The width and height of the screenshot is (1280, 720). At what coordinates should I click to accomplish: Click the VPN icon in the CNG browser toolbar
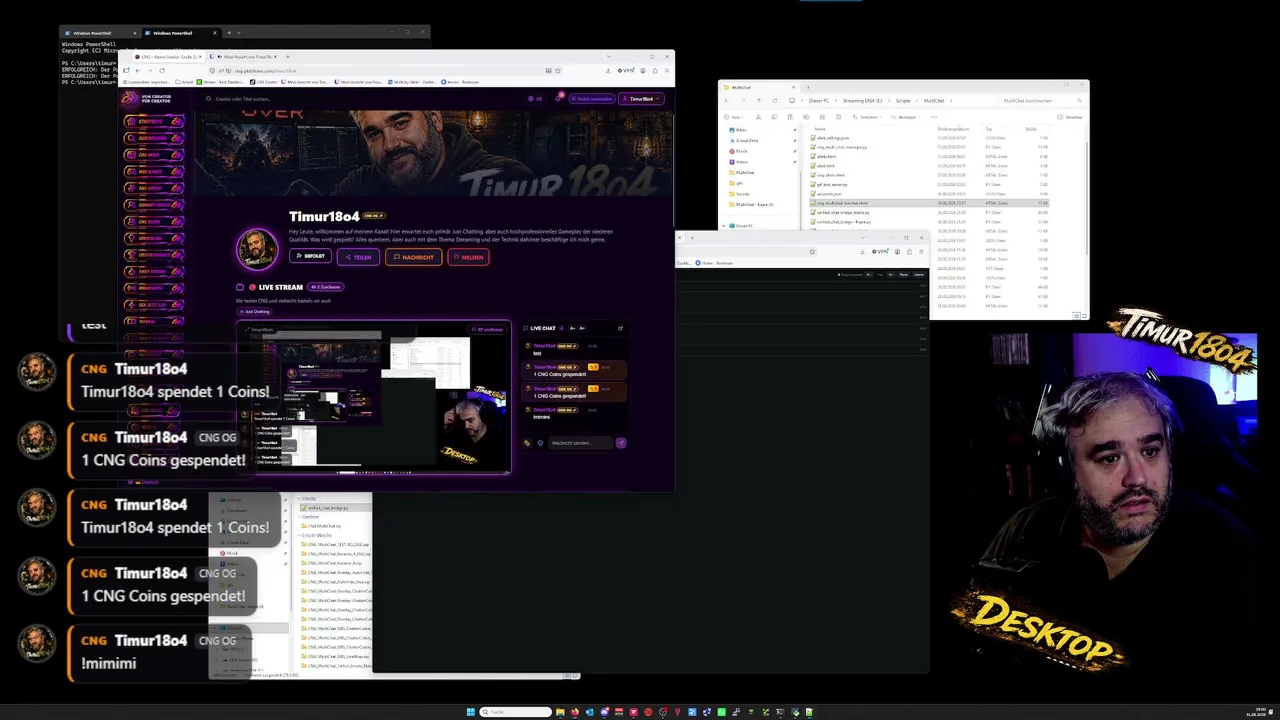(x=627, y=71)
